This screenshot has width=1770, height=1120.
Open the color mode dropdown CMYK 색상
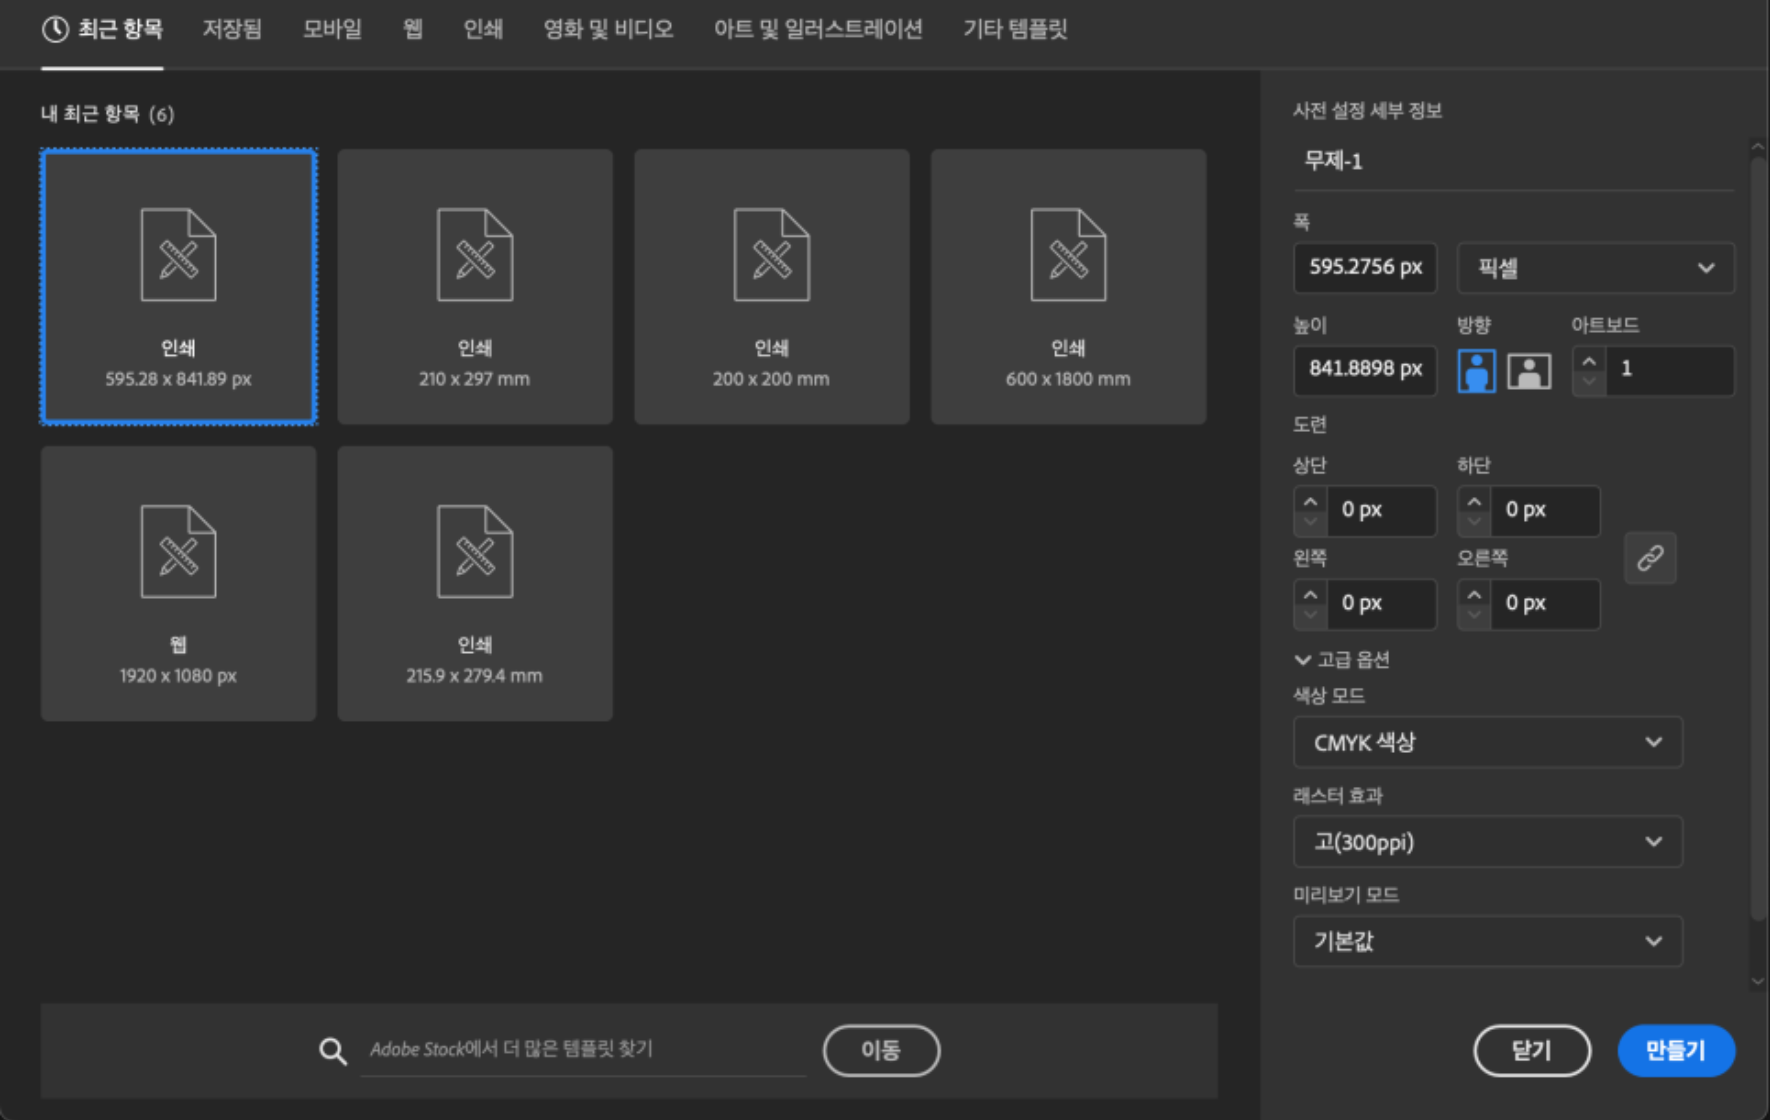click(x=1488, y=742)
